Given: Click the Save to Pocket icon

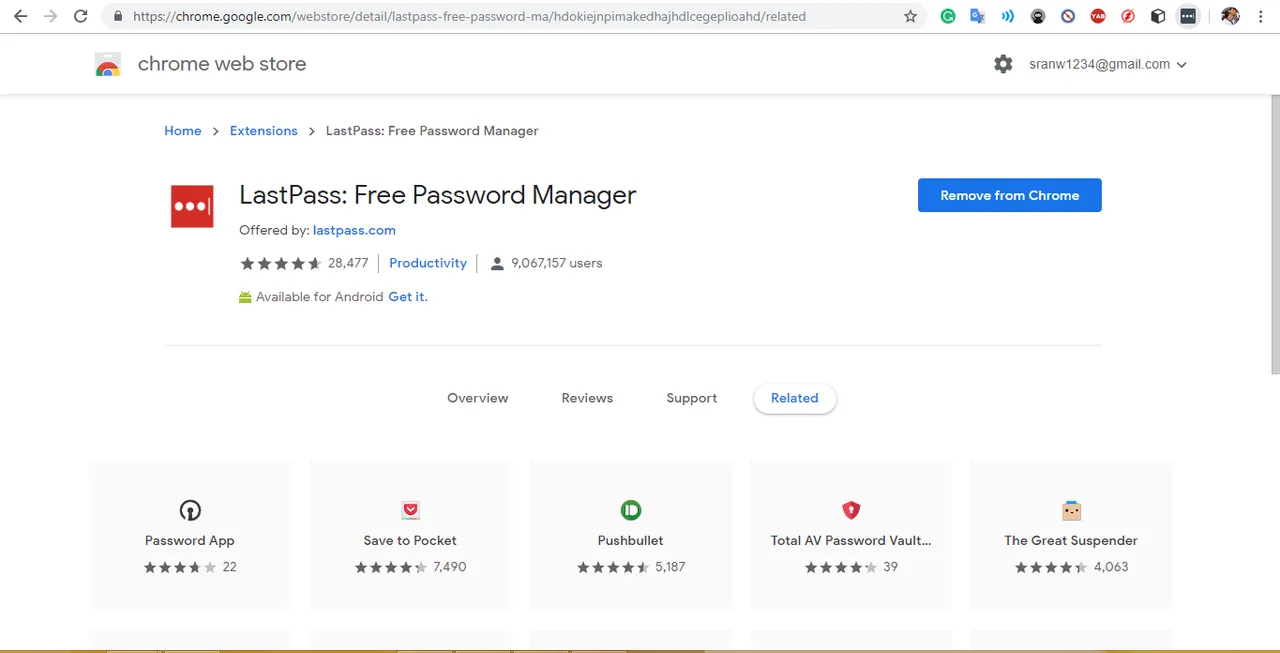Looking at the screenshot, I should coord(410,510).
